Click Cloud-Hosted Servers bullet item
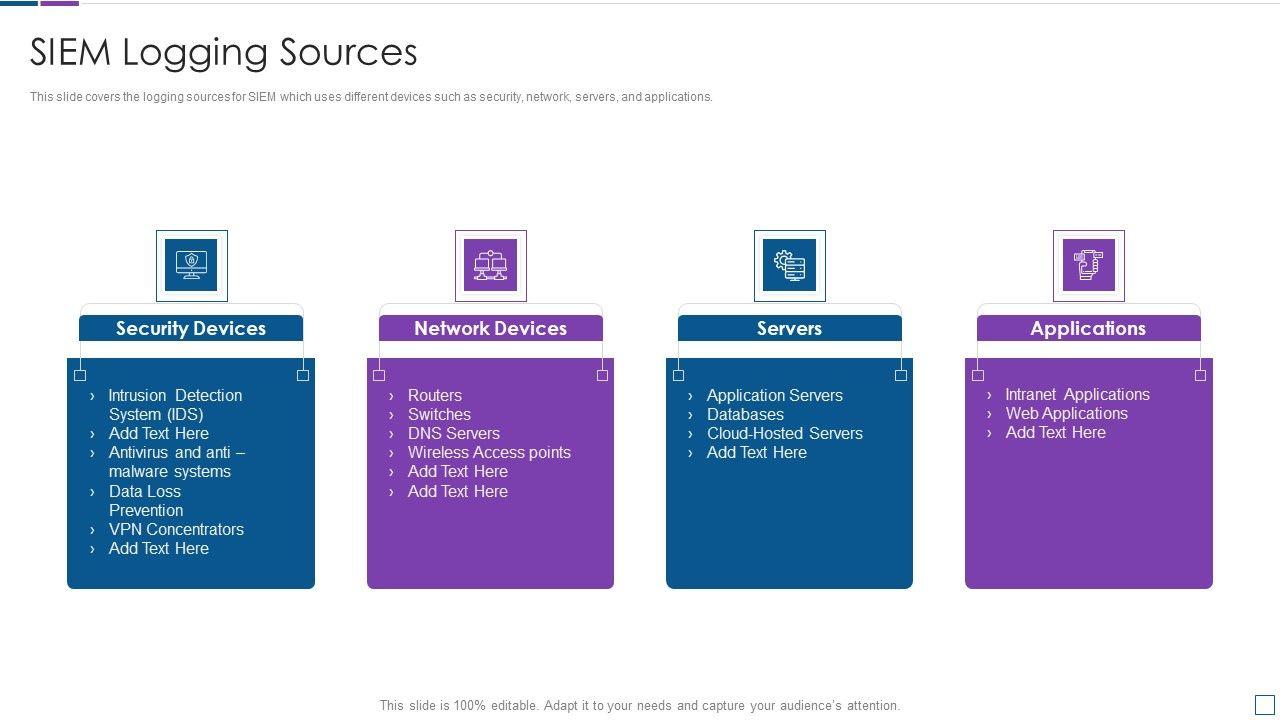This screenshot has height=720, width=1280. (x=784, y=433)
